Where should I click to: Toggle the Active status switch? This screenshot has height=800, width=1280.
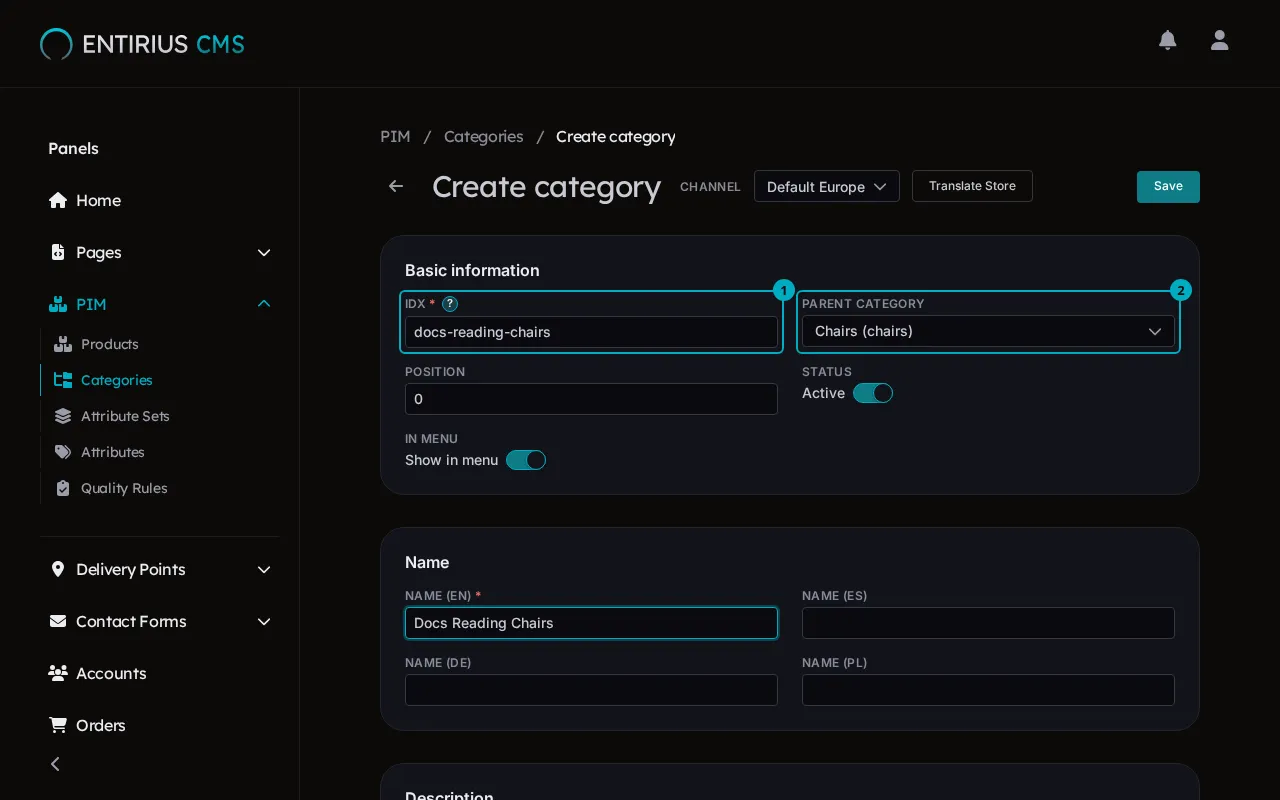[x=873, y=393]
